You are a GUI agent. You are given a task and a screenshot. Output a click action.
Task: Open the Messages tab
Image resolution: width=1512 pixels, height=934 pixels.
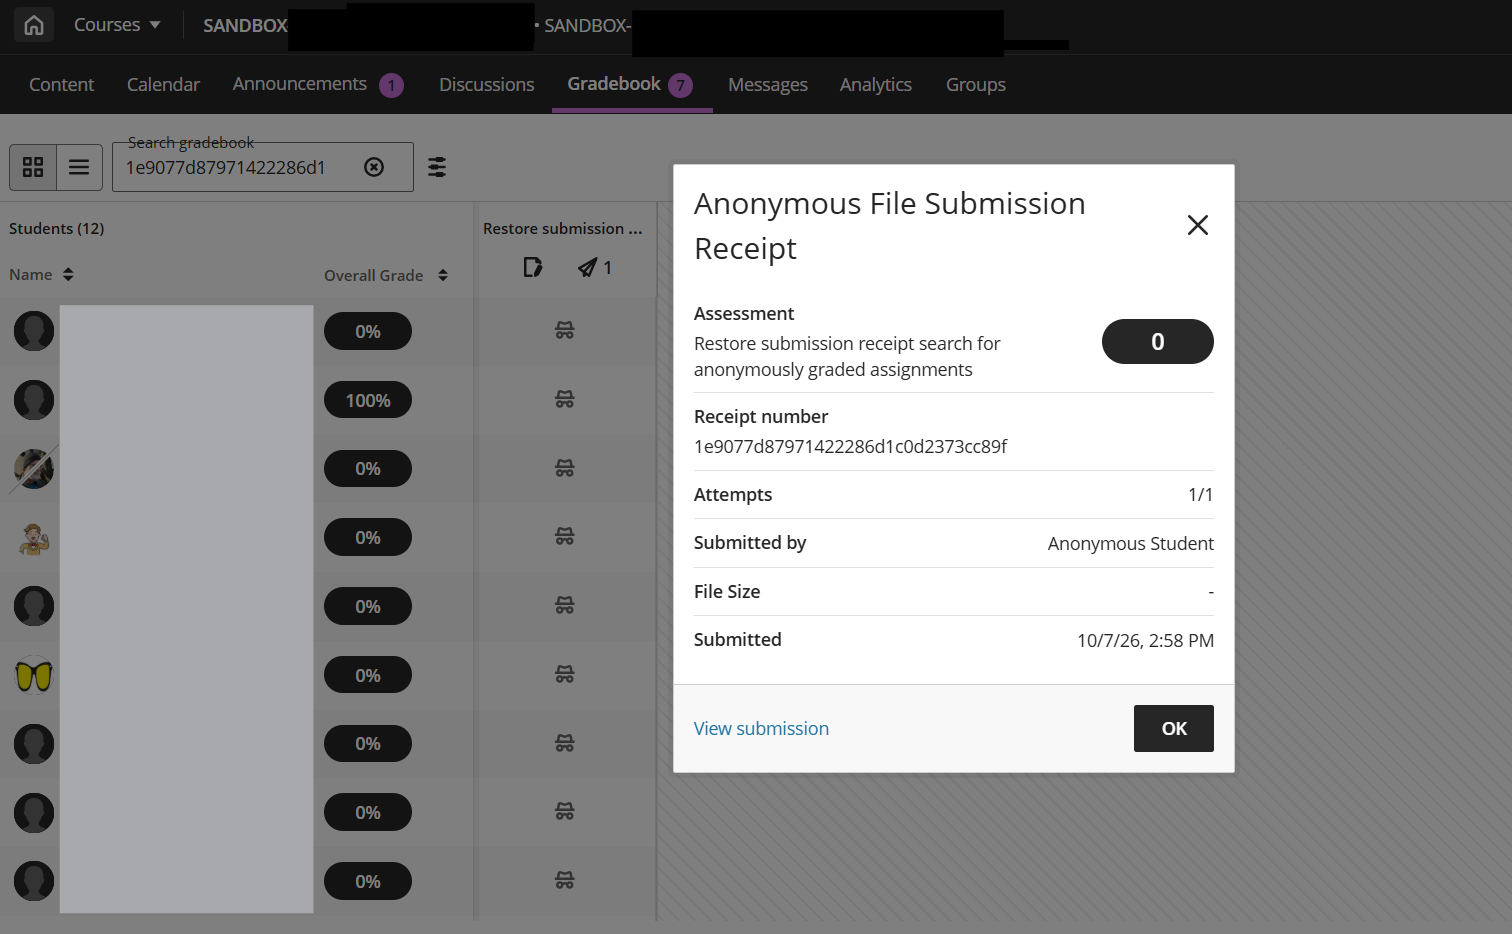[768, 85]
